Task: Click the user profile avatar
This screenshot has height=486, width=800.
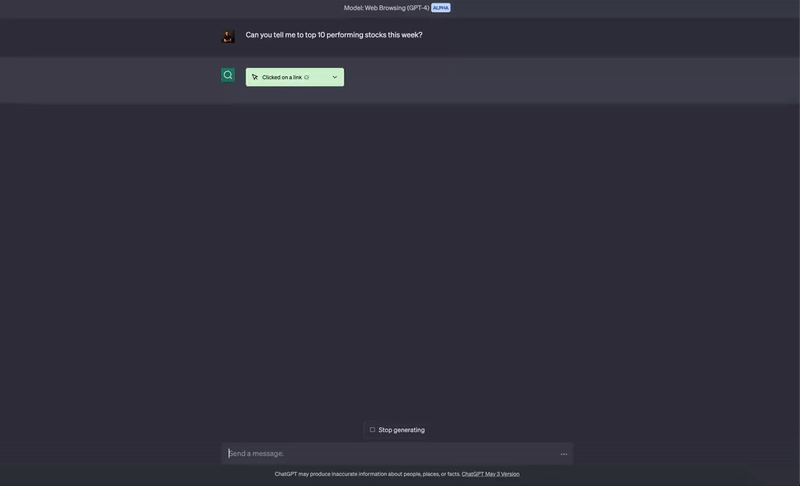Action: coord(228,36)
